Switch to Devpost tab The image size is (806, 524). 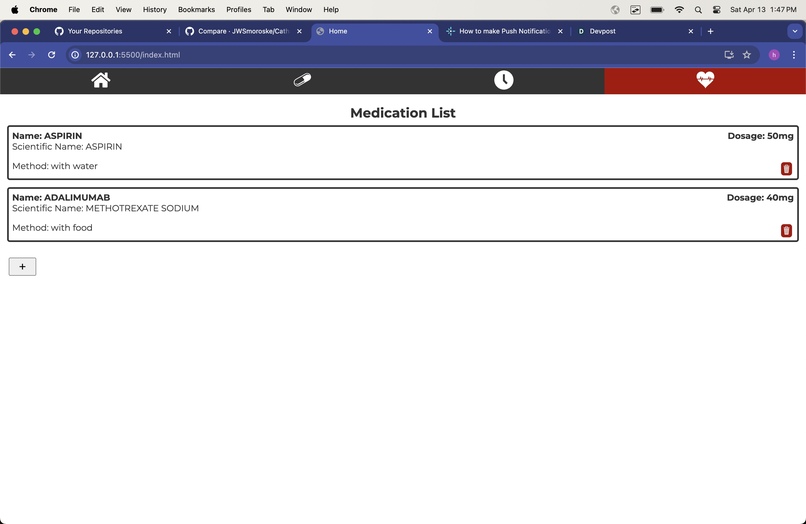coord(635,31)
